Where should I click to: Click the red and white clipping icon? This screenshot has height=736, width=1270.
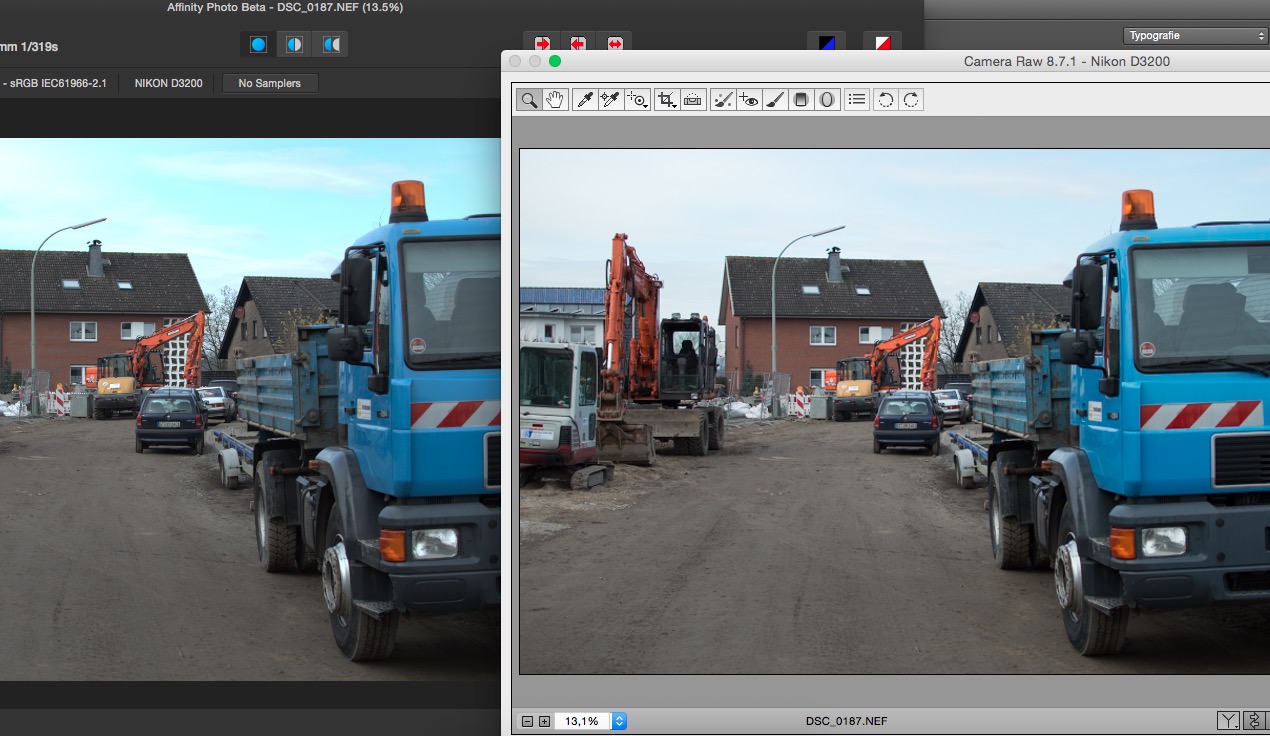coord(883,43)
